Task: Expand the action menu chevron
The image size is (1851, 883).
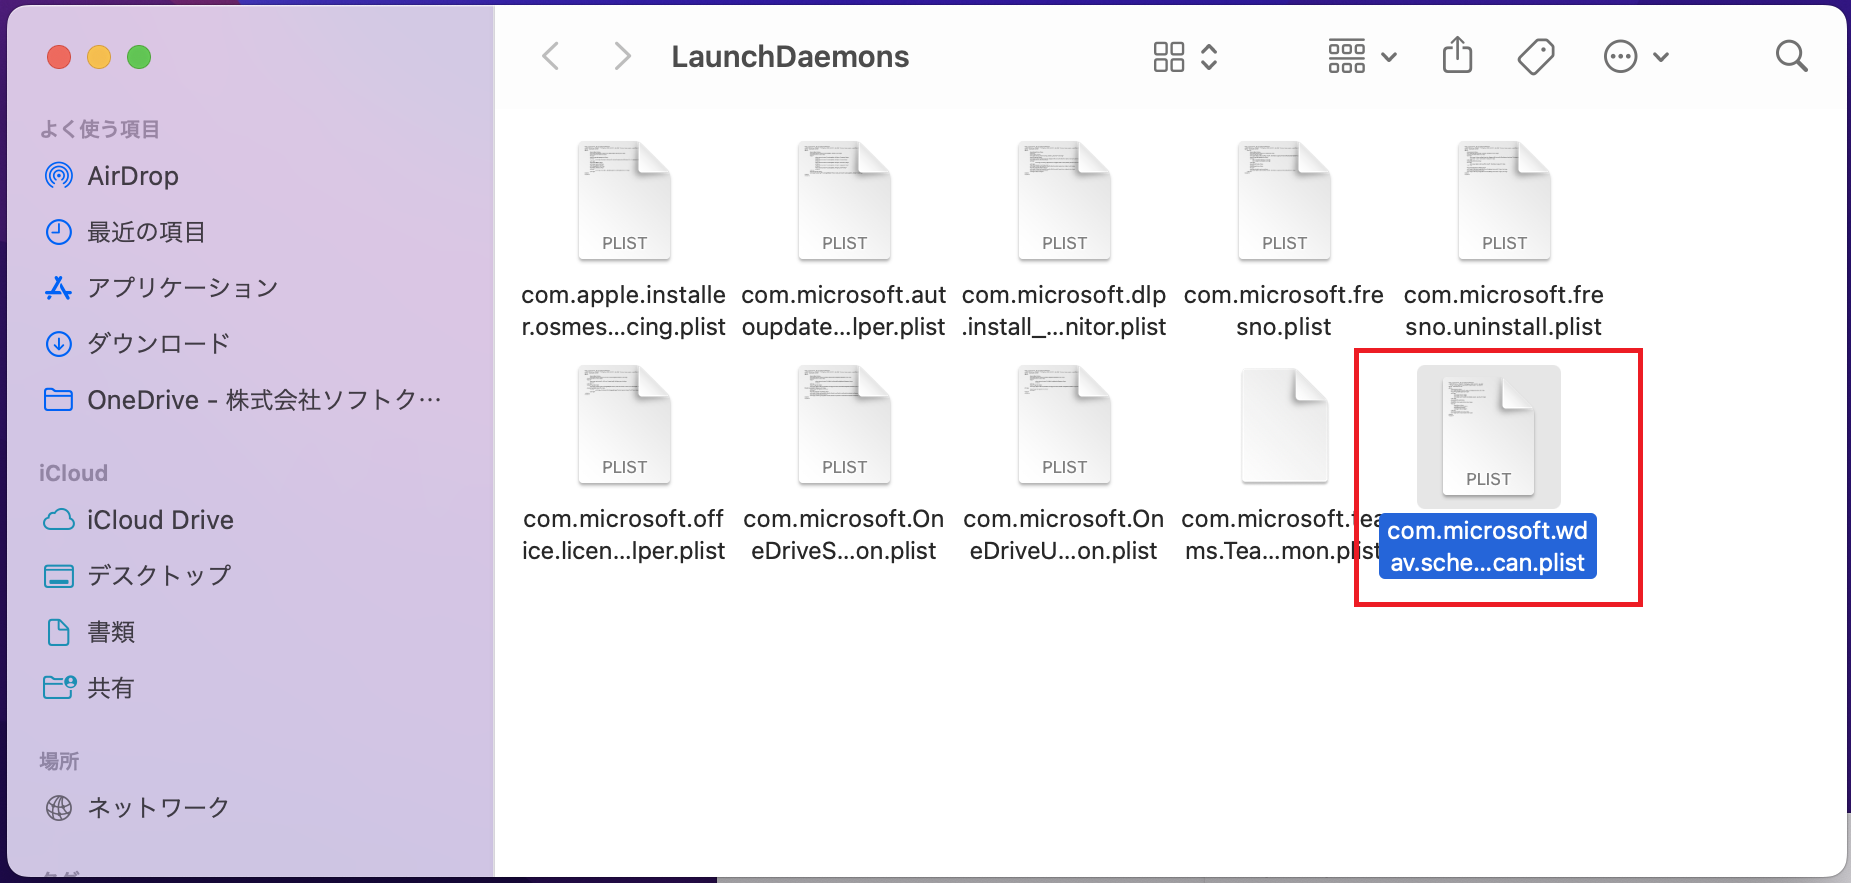Action: pyautogui.click(x=1661, y=58)
